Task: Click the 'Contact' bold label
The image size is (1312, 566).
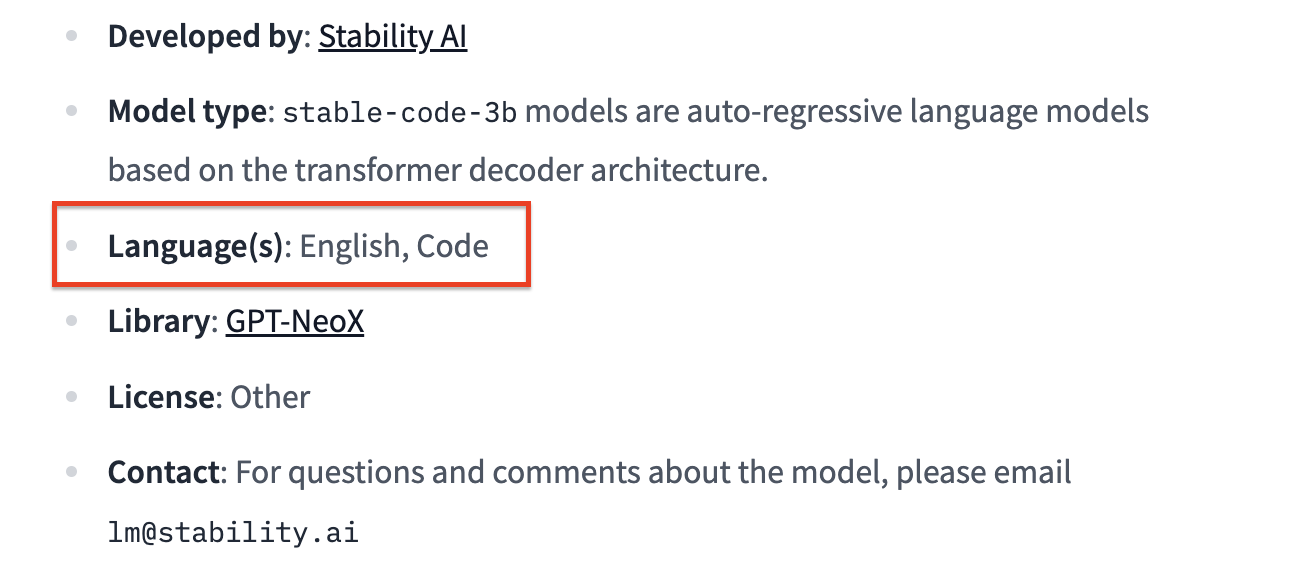Action: click(164, 472)
